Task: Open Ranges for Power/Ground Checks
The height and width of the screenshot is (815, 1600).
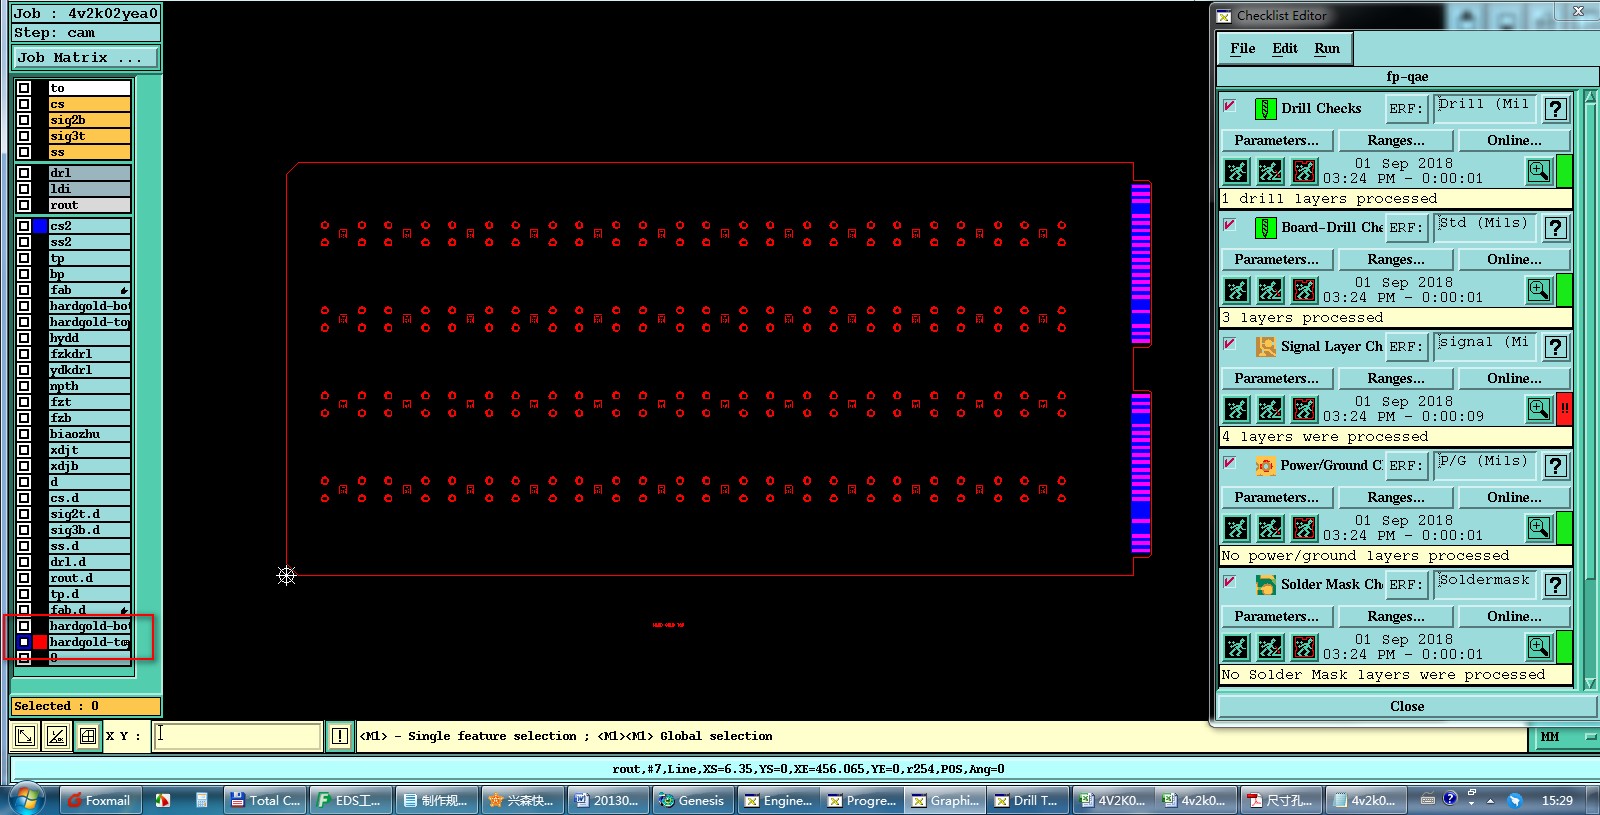Action: point(1396,498)
